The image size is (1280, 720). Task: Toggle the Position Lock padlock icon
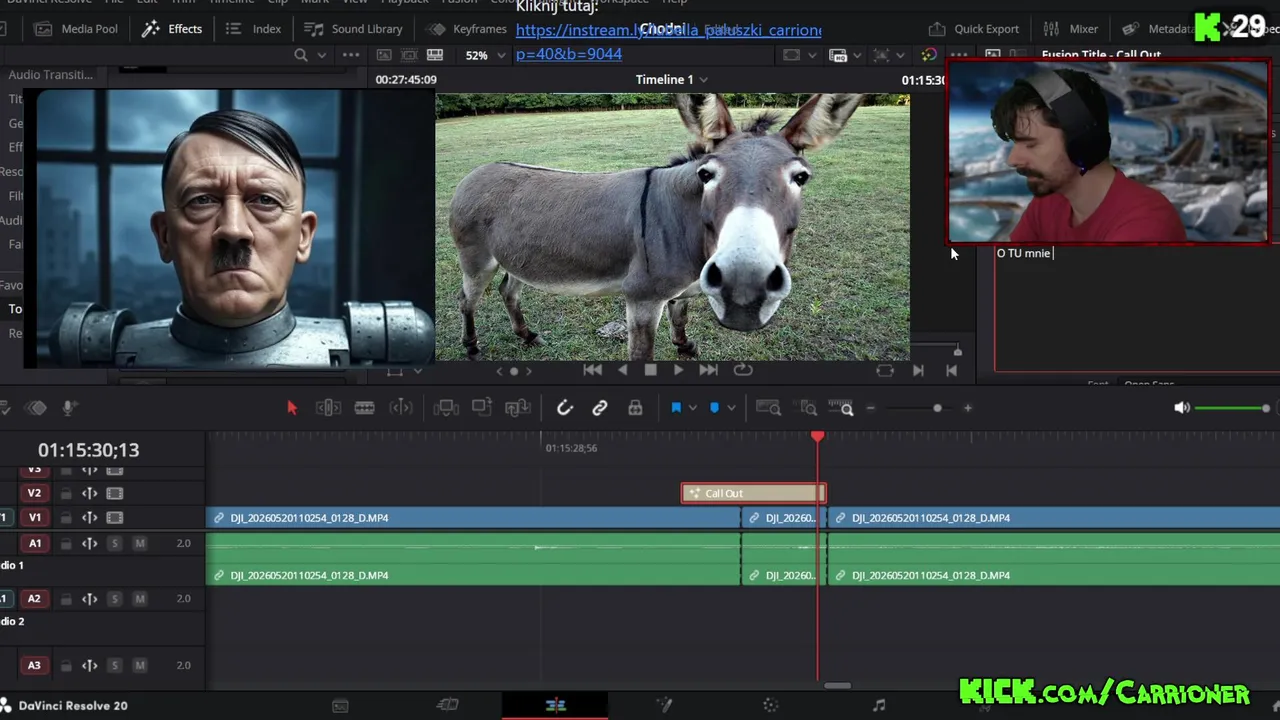pos(635,408)
